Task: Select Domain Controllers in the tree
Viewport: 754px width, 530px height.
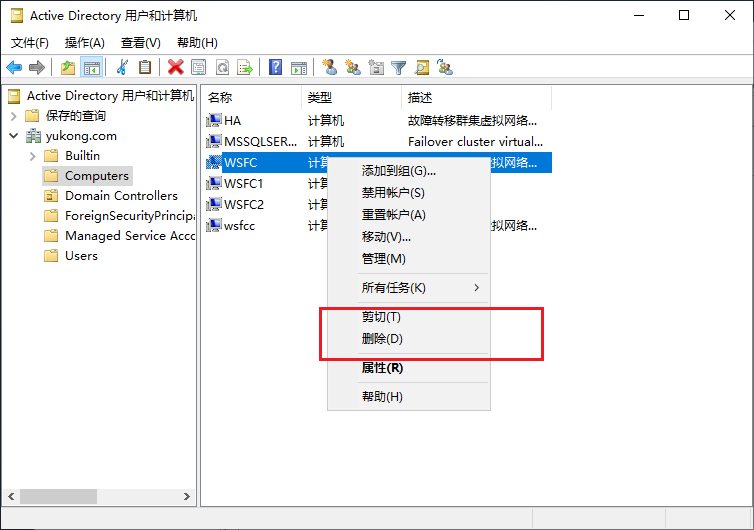Action: coord(121,196)
